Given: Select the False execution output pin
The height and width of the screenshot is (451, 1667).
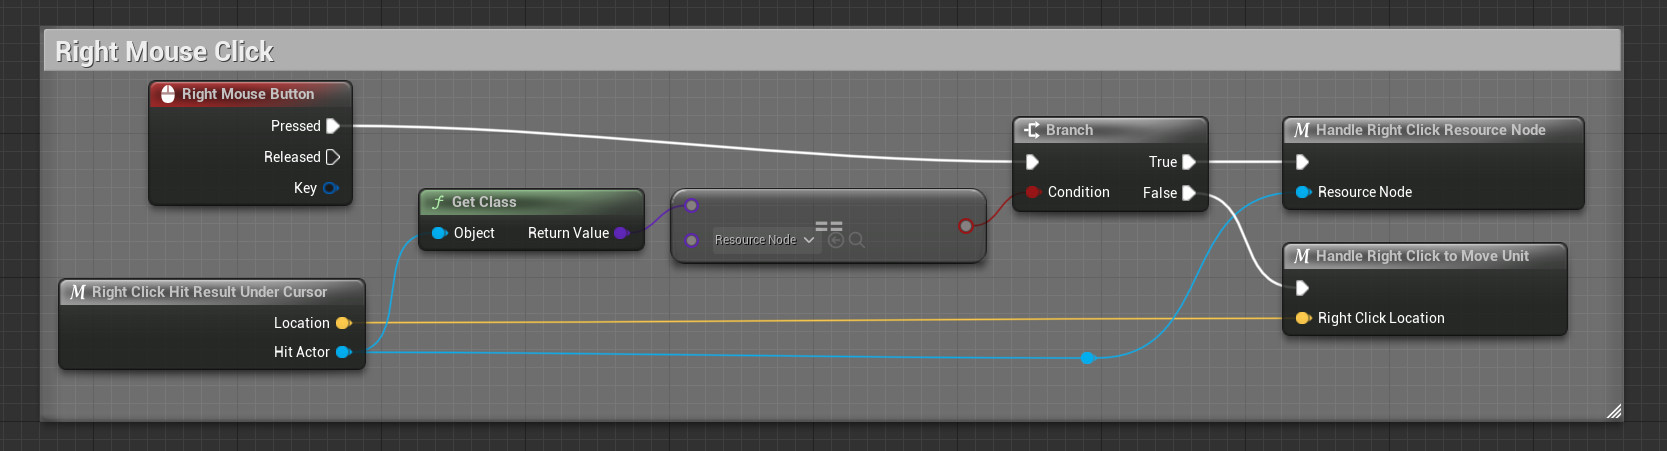Looking at the screenshot, I should (x=1189, y=193).
